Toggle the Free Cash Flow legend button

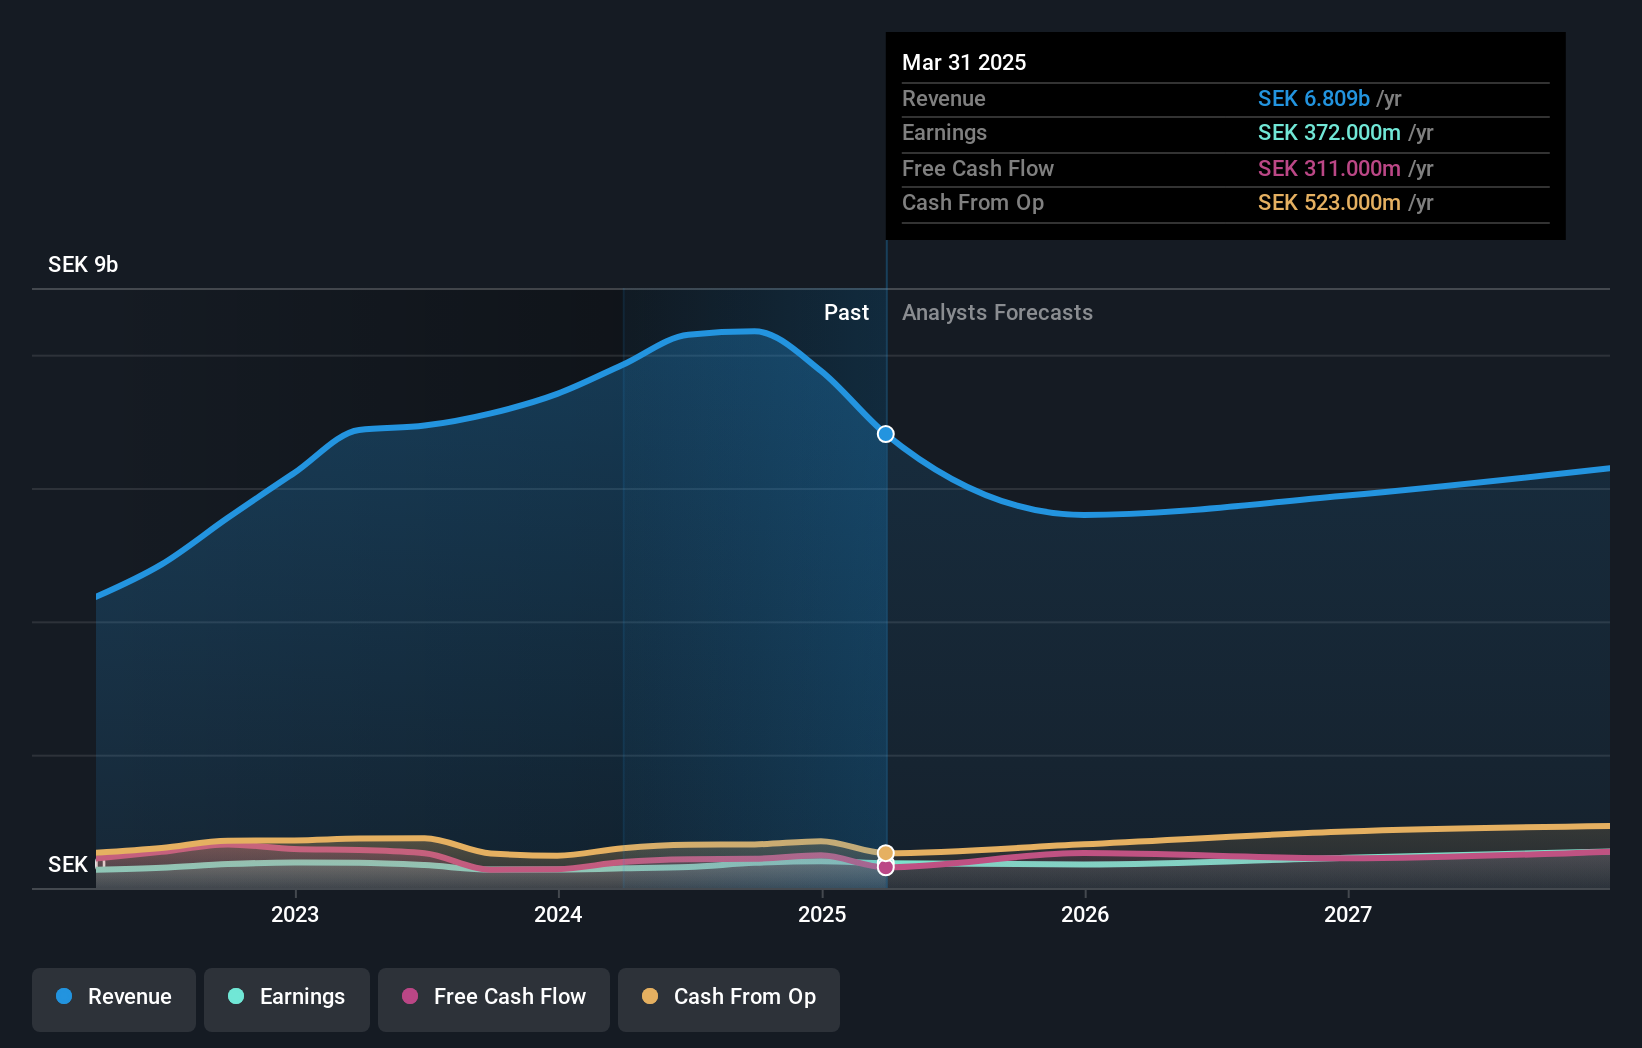tap(494, 999)
